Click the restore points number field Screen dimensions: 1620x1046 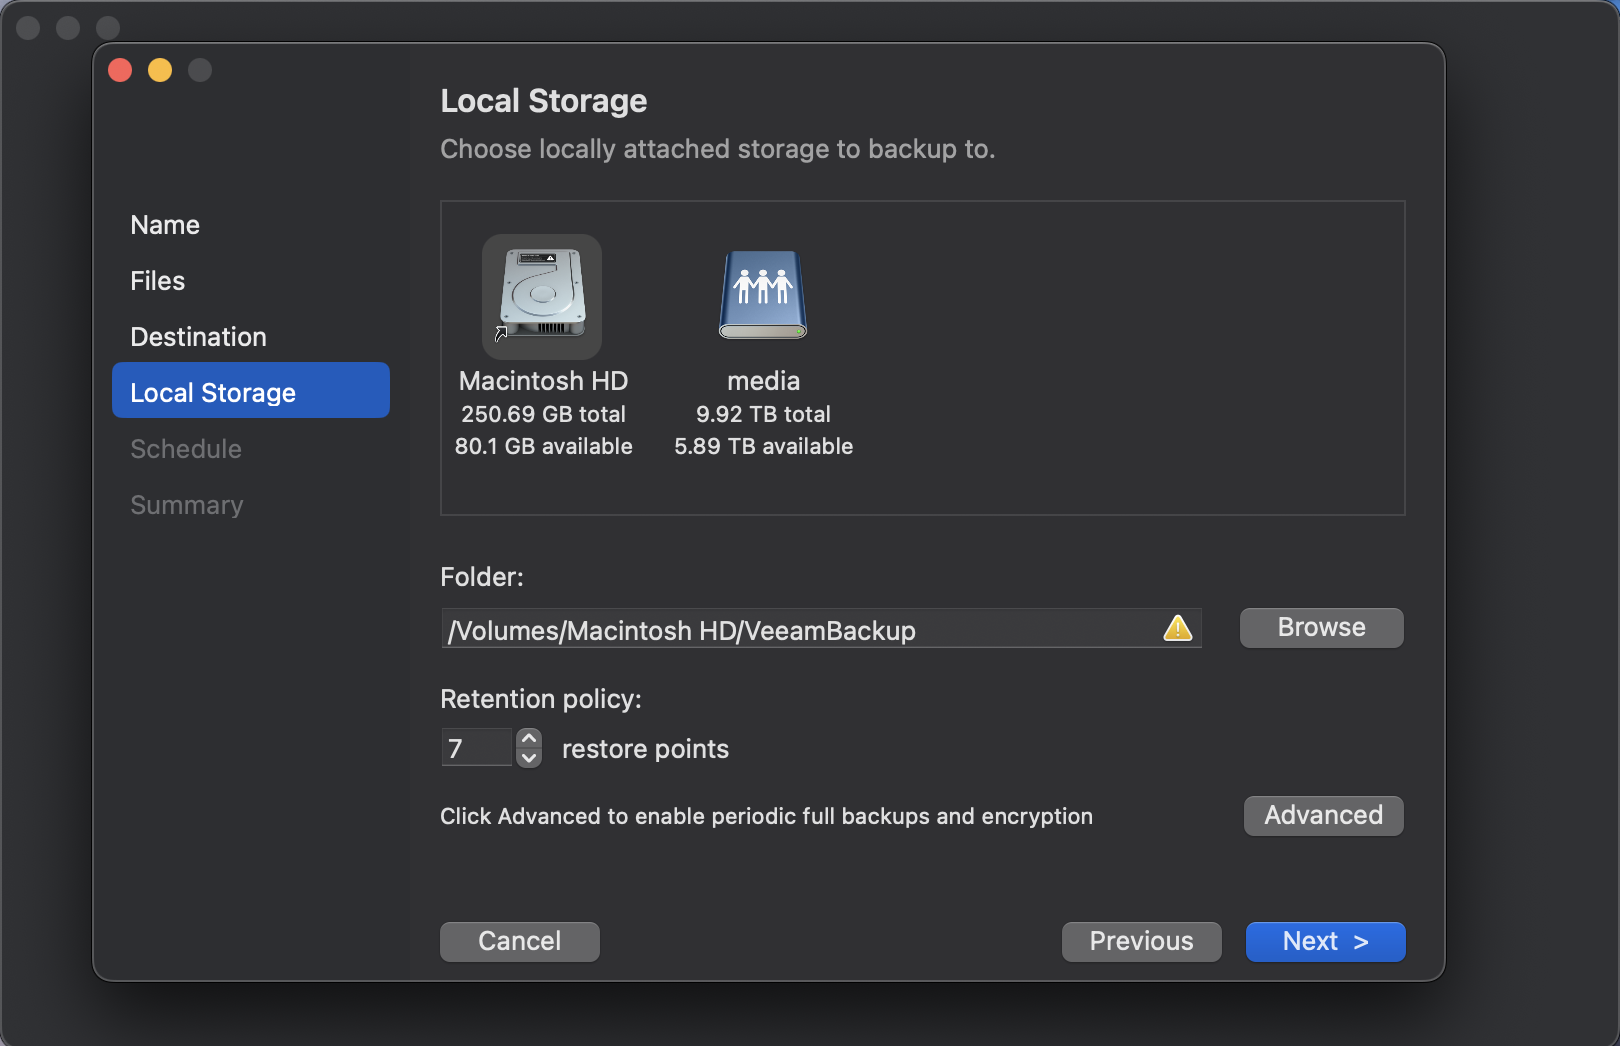point(477,748)
